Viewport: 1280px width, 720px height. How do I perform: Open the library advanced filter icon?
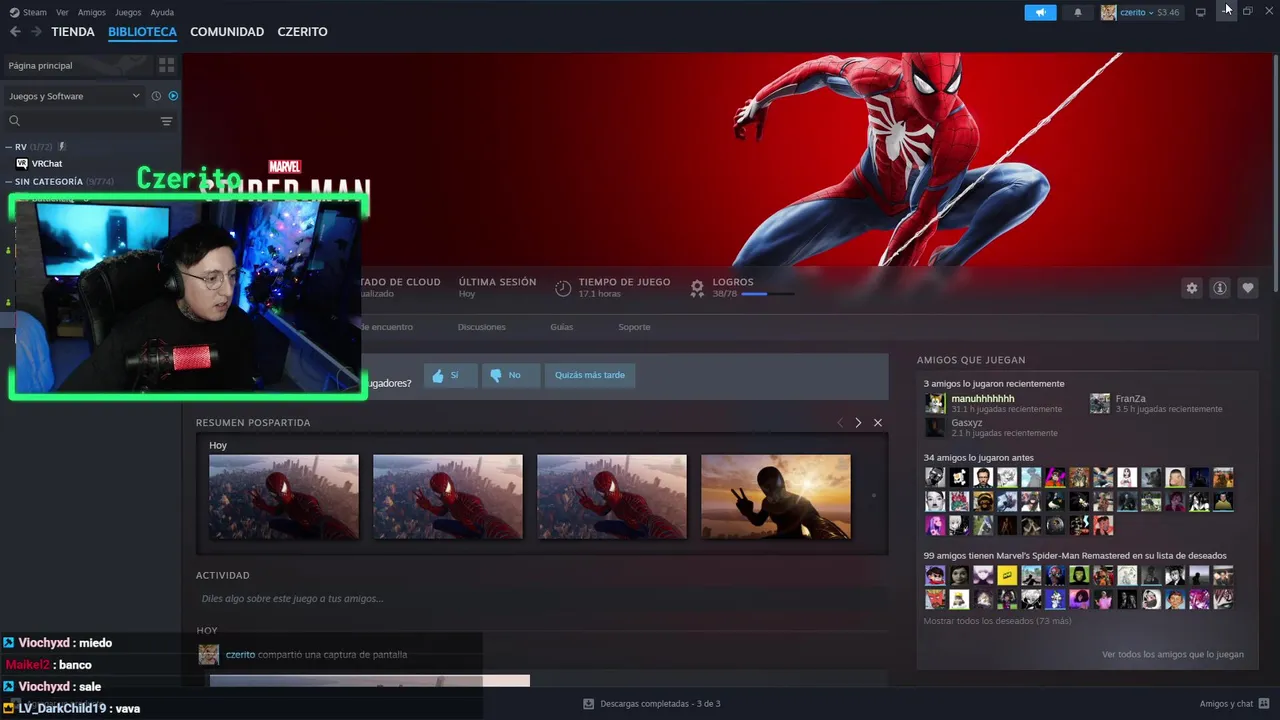click(166, 121)
